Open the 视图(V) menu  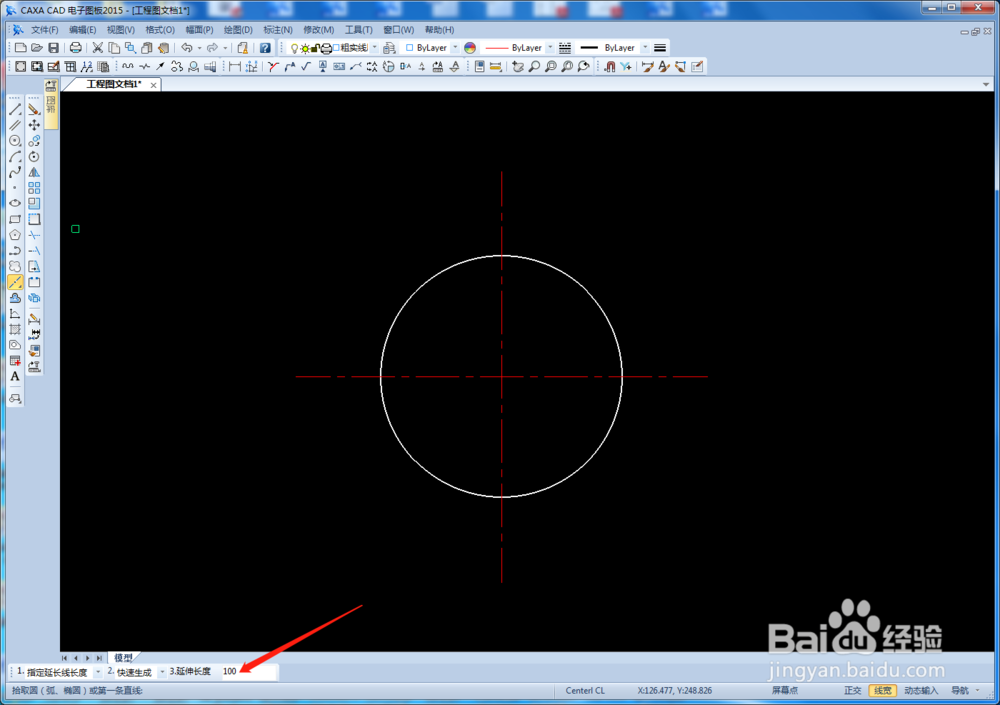121,30
